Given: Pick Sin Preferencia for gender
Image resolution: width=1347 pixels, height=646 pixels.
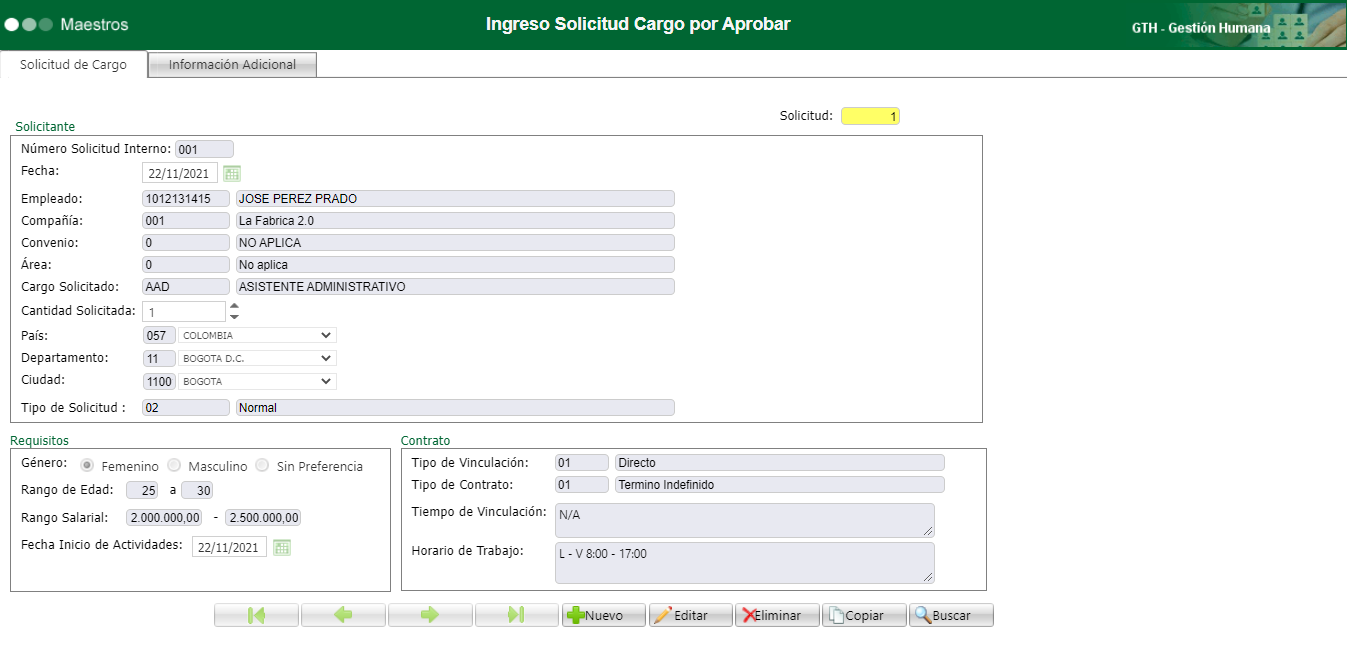Looking at the screenshot, I should [x=262, y=465].
